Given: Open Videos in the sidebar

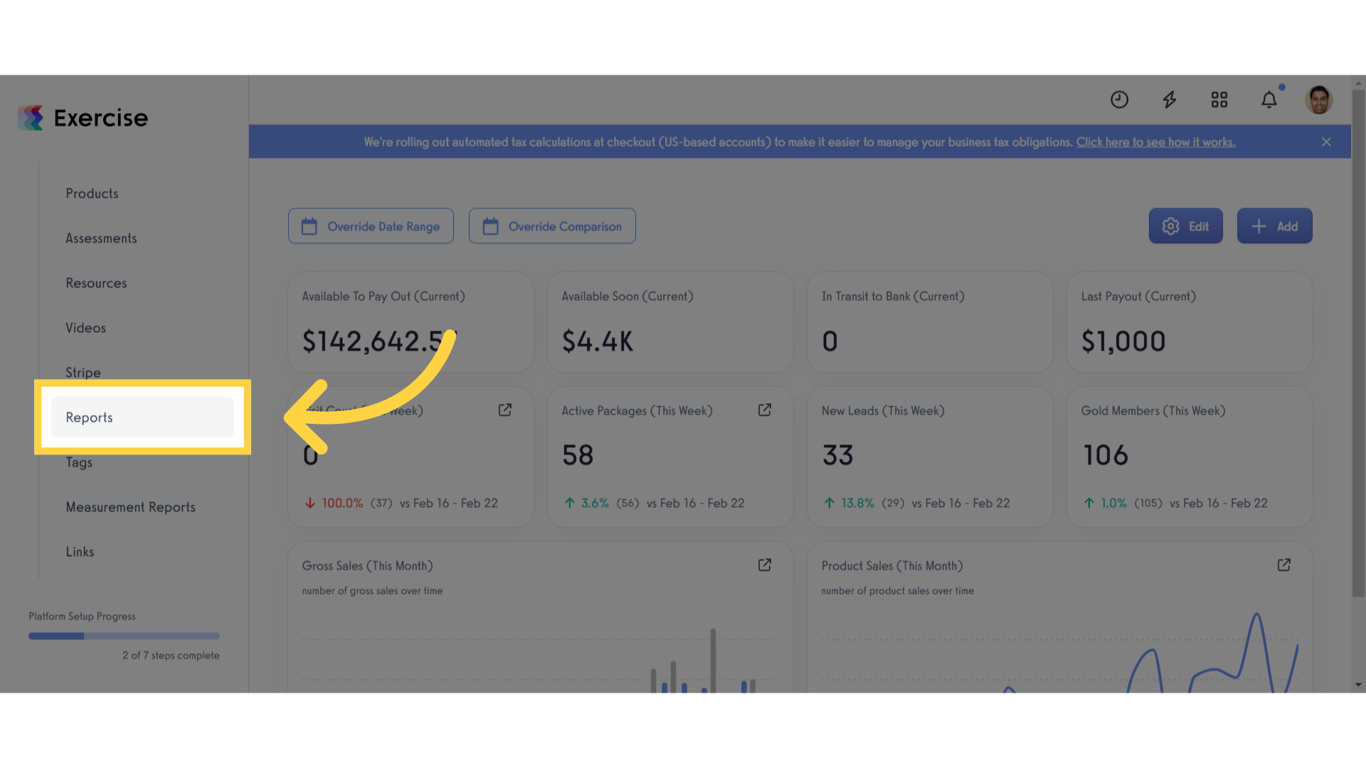Looking at the screenshot, I should 86,328.
